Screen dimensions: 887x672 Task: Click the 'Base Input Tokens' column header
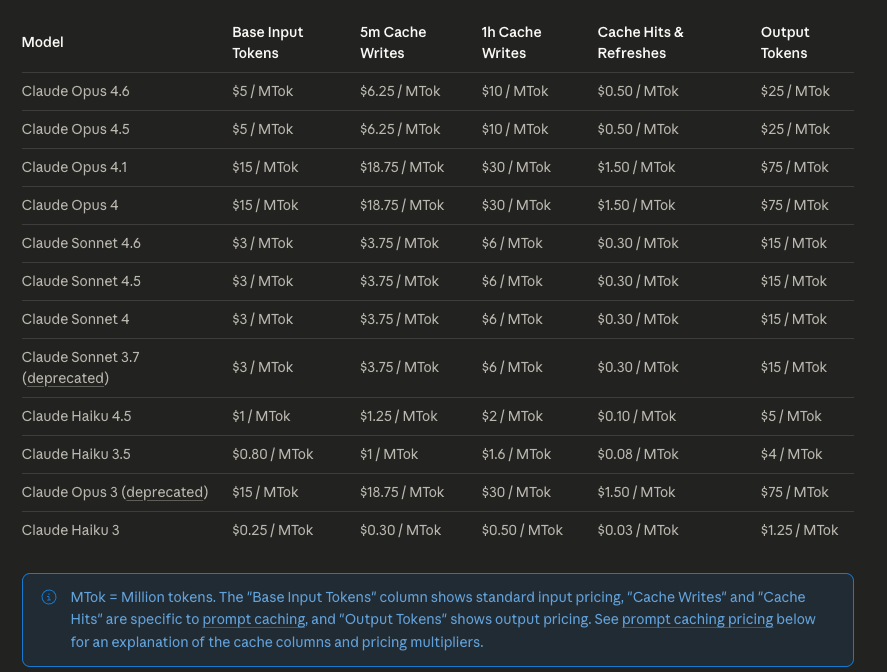268,42
